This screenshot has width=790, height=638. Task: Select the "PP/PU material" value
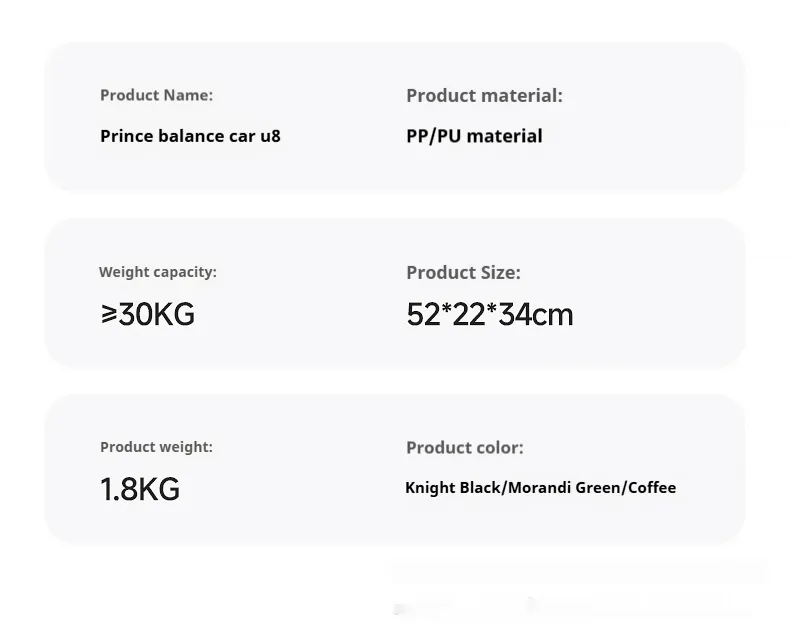[x=474, y=136]
